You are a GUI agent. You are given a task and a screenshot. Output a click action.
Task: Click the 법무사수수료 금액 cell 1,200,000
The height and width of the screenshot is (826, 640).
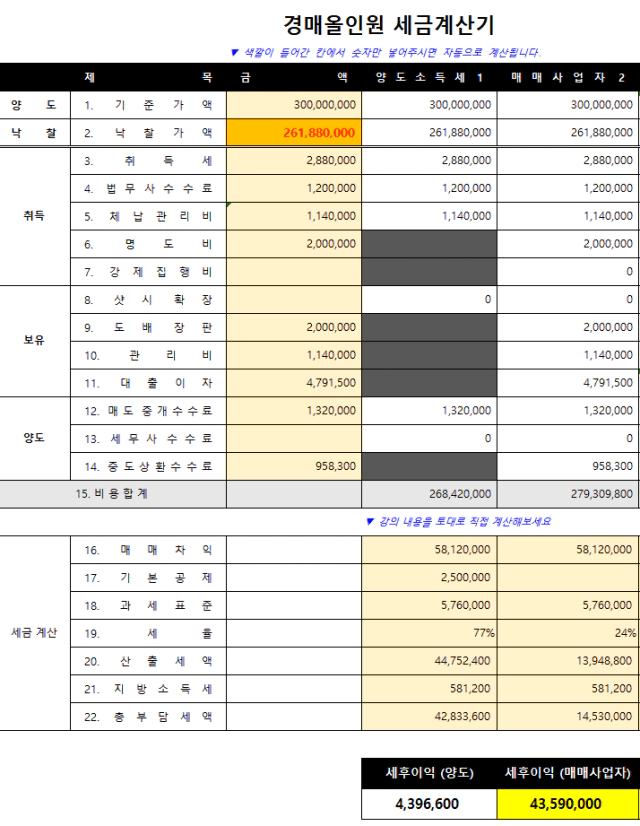tap(294, 188)
